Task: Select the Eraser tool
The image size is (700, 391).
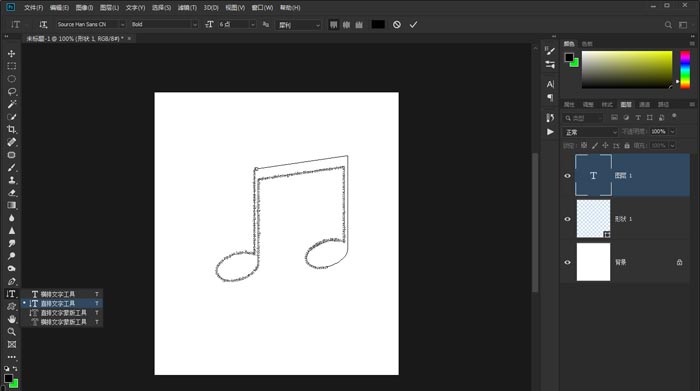Action: click(x=12, y=193)
